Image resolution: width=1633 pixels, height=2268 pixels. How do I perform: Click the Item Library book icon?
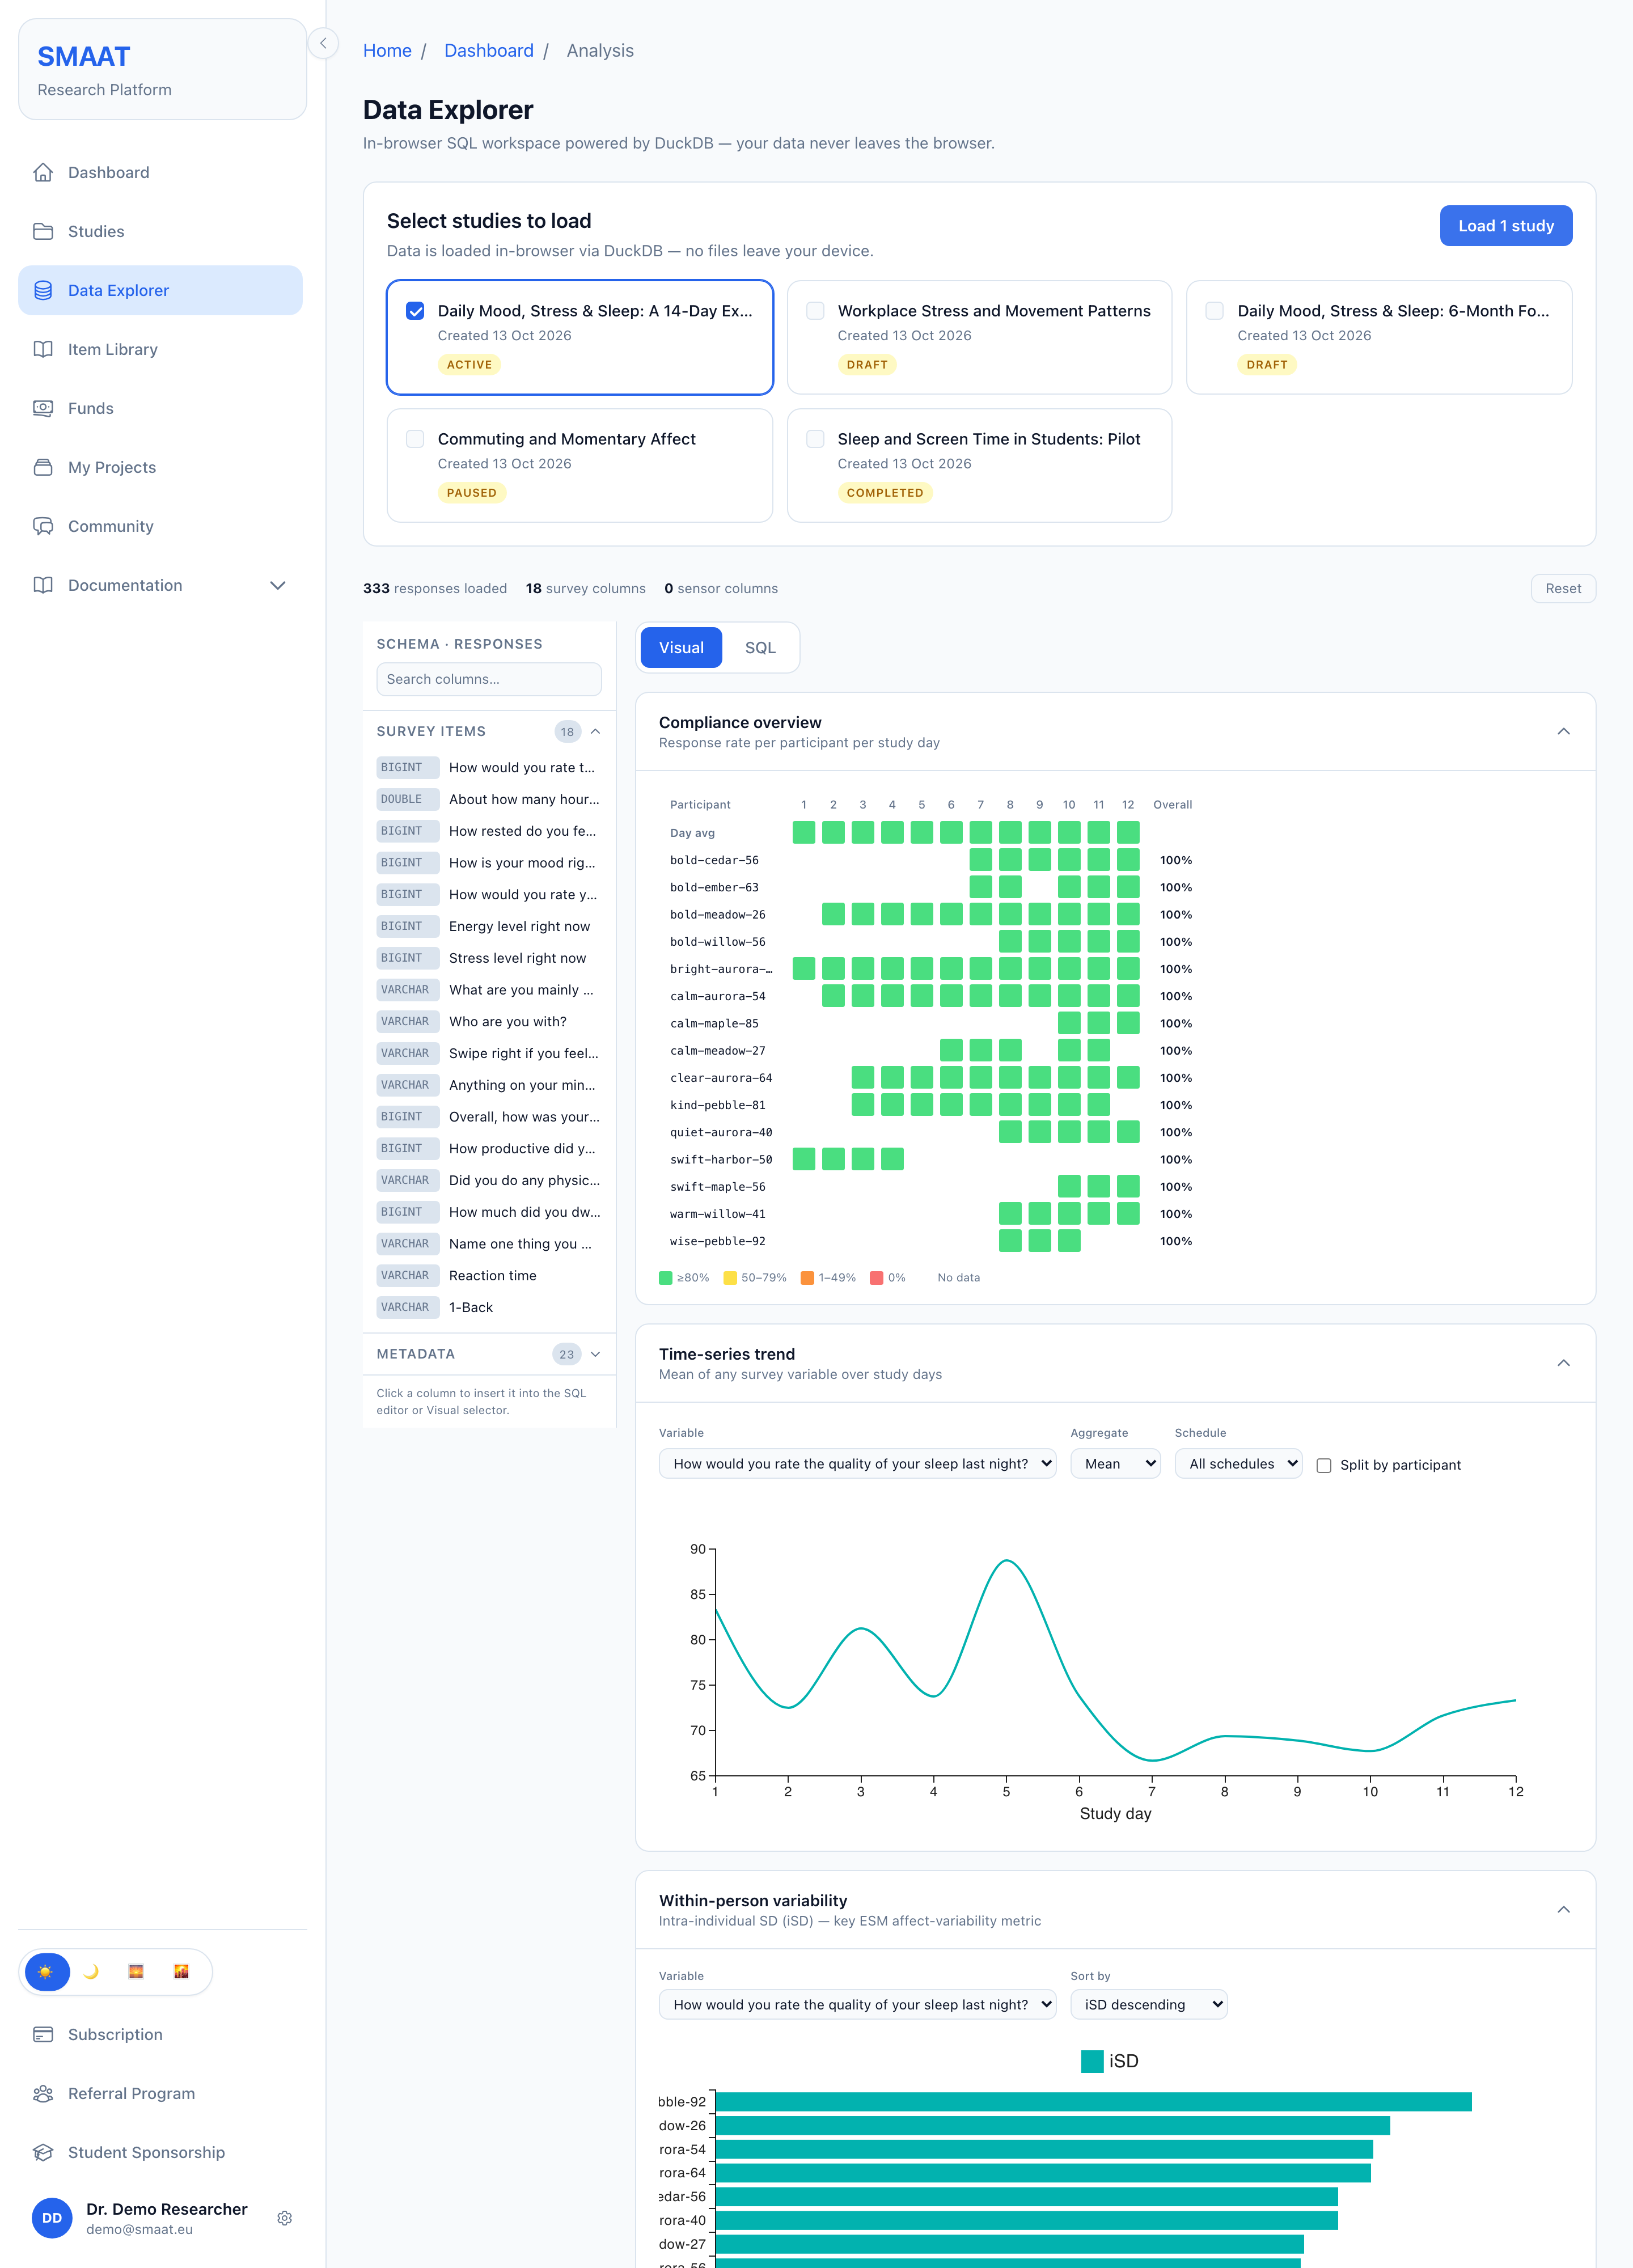(43, 349)
